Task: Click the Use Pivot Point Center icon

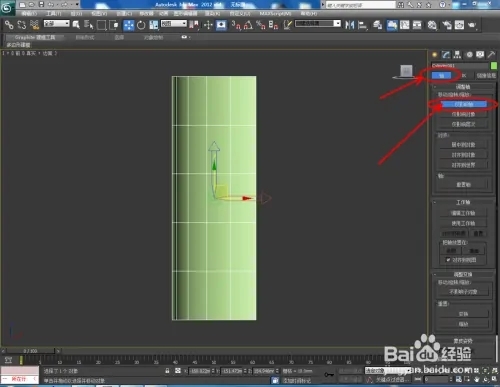Action: pyautogui.click(x=194, y=25)
